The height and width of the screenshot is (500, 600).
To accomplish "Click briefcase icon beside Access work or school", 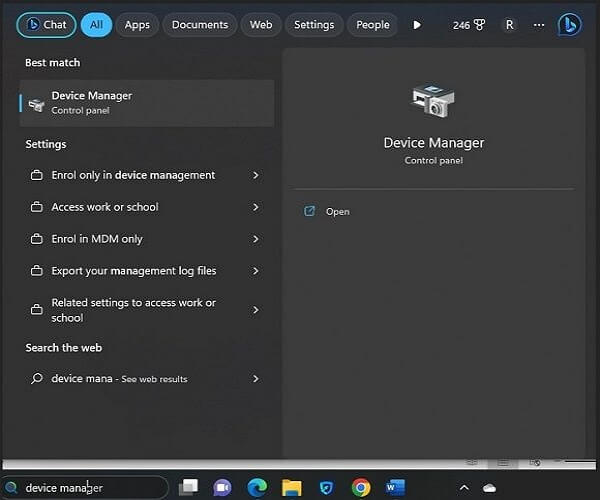I will point(37,207).
